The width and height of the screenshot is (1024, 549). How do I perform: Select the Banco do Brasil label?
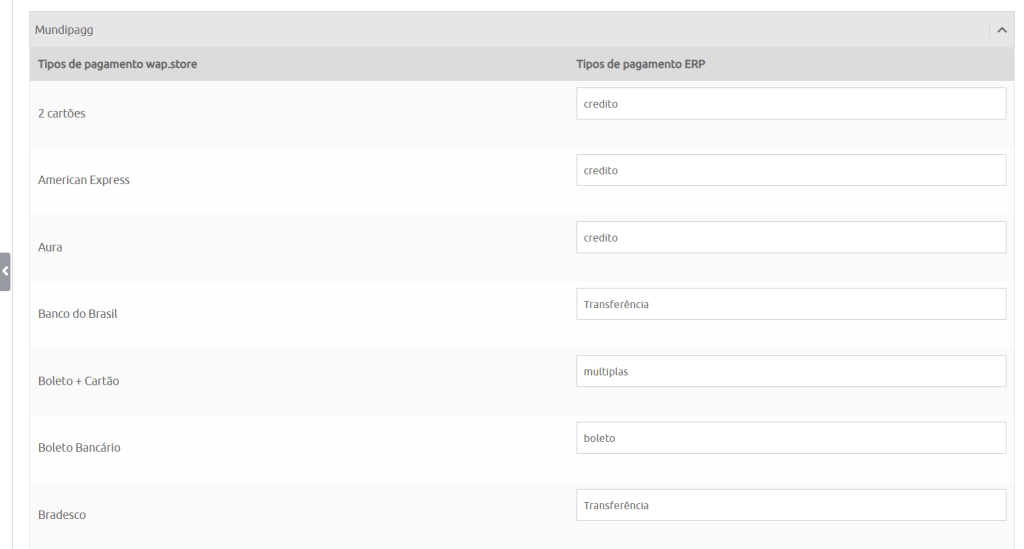pos(78,314)
